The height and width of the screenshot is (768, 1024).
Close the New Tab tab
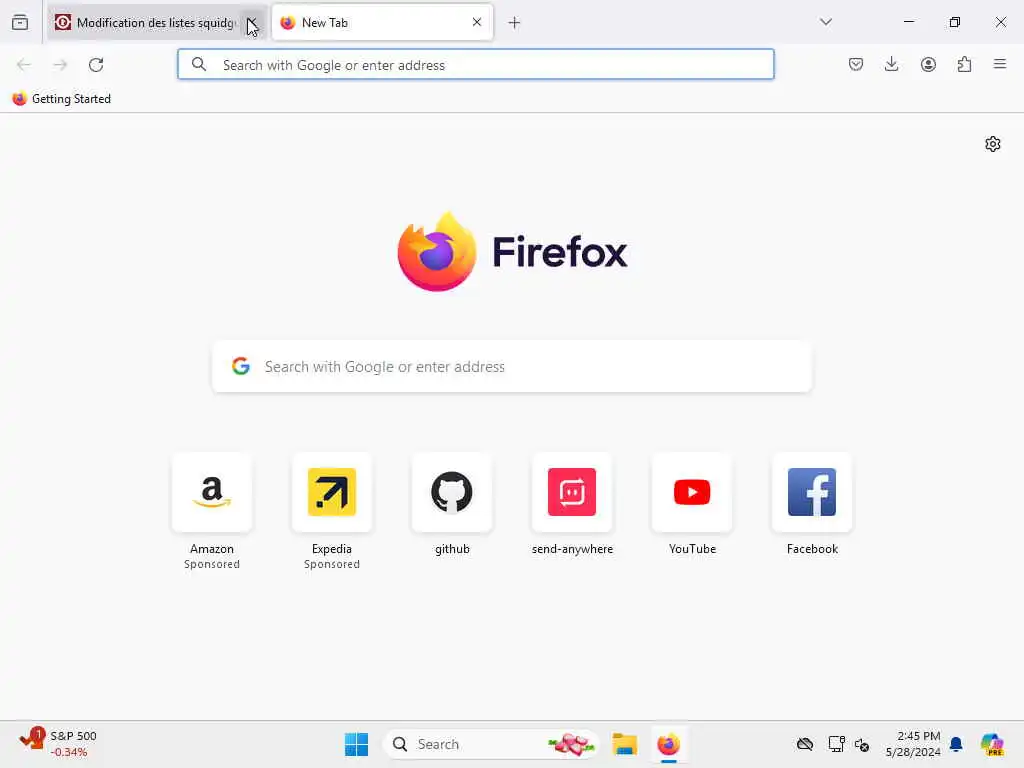click(x=477, y=22)
